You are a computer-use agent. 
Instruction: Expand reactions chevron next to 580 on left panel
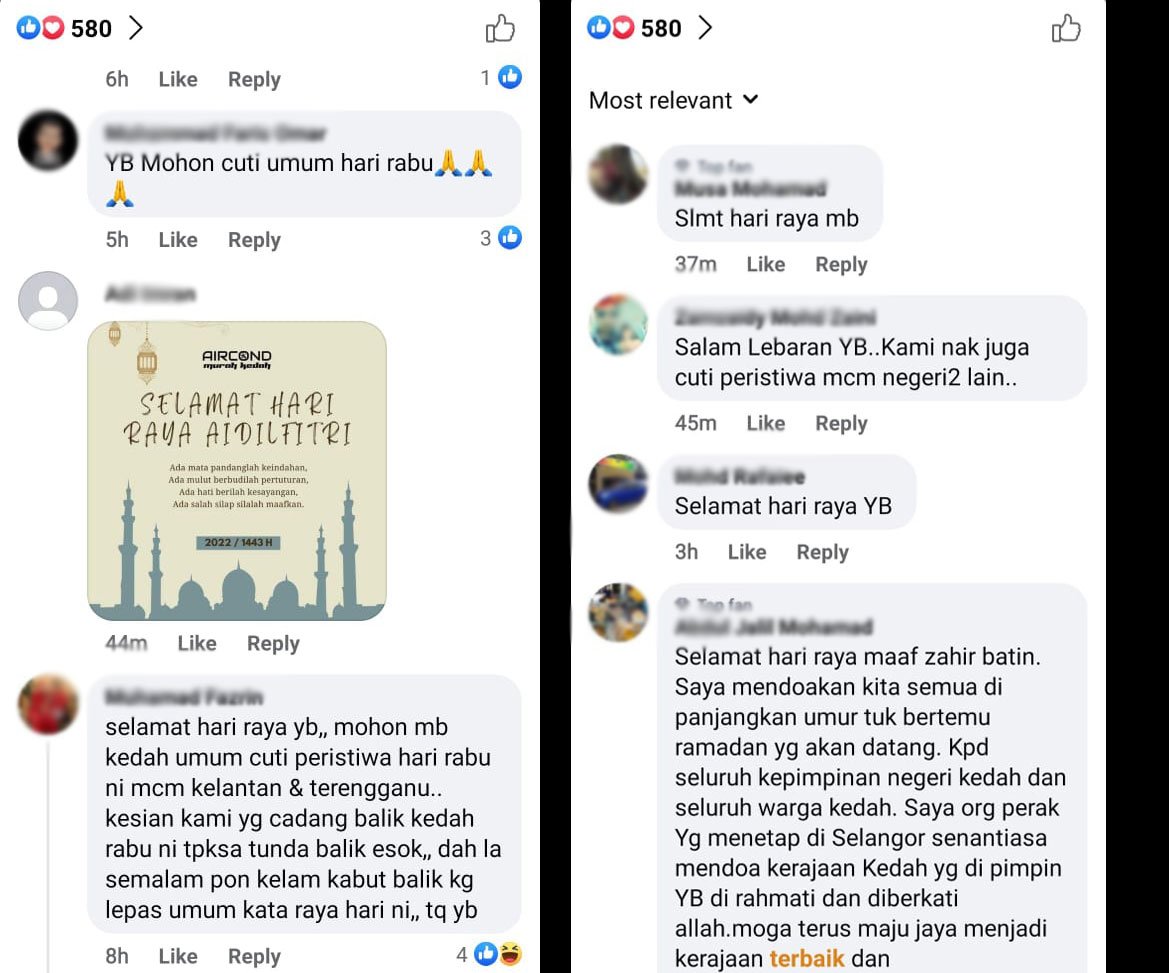point(135,28)
